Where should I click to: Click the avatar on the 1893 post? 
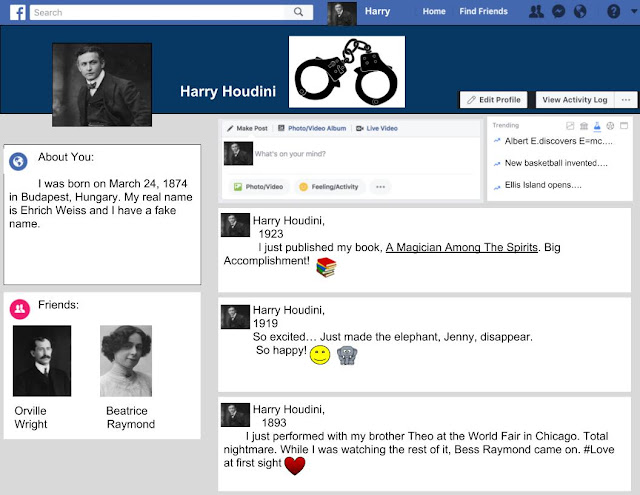[236, 415]
